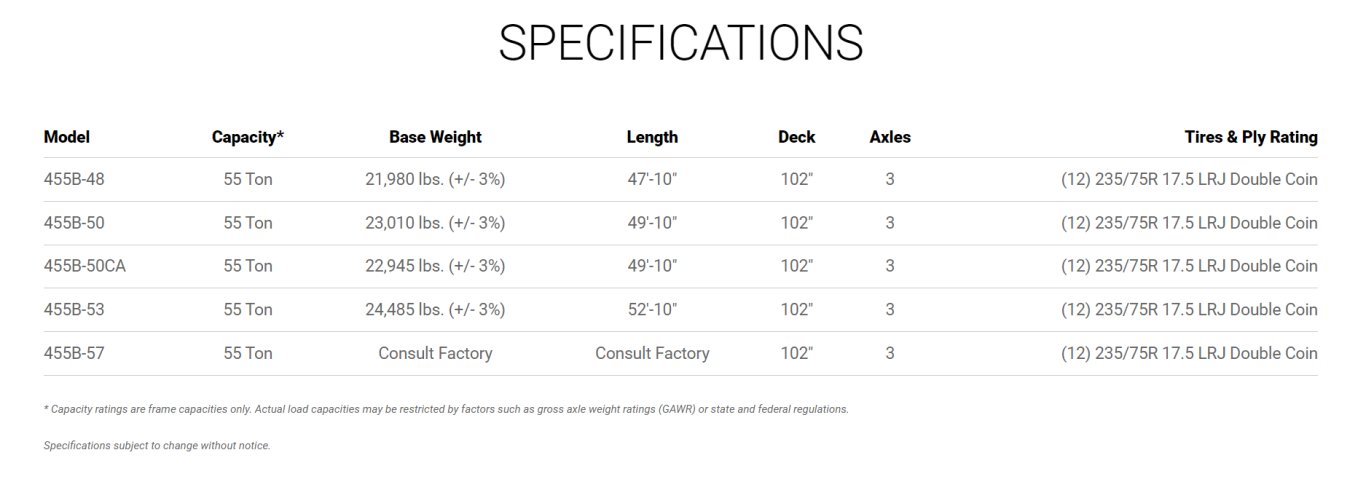Click the Model column header

[x=67, y=137]
